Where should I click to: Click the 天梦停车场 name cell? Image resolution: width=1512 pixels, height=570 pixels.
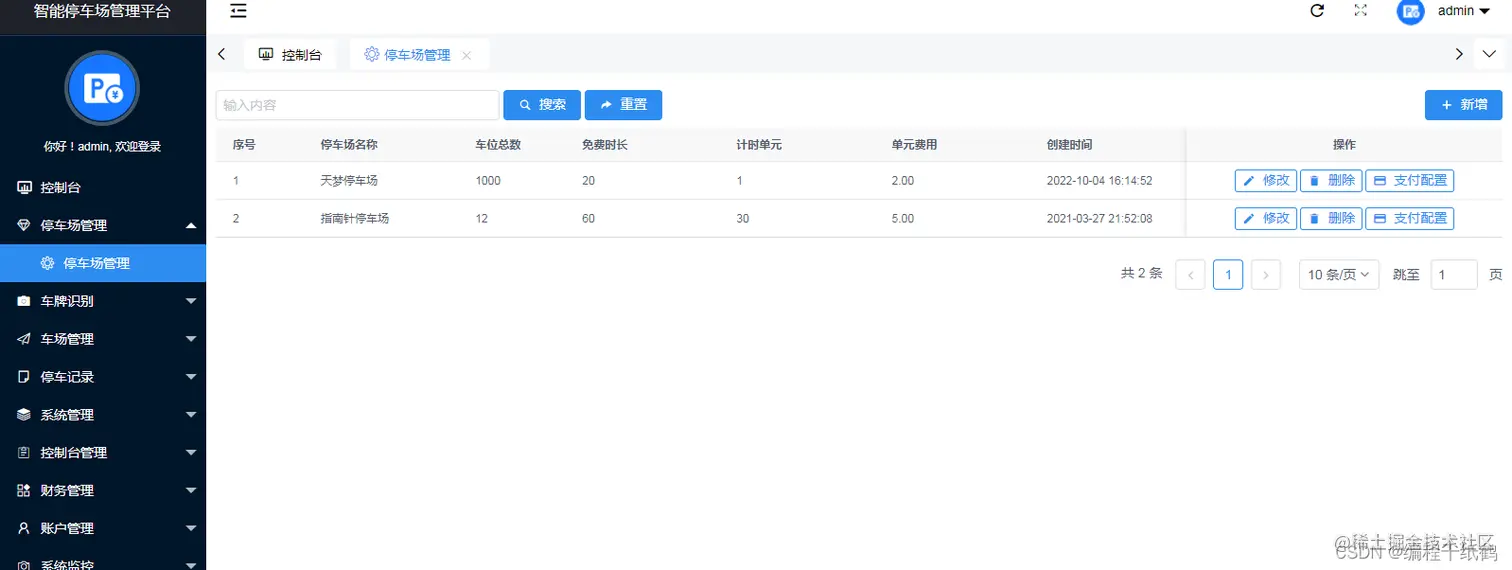point(349,181)
